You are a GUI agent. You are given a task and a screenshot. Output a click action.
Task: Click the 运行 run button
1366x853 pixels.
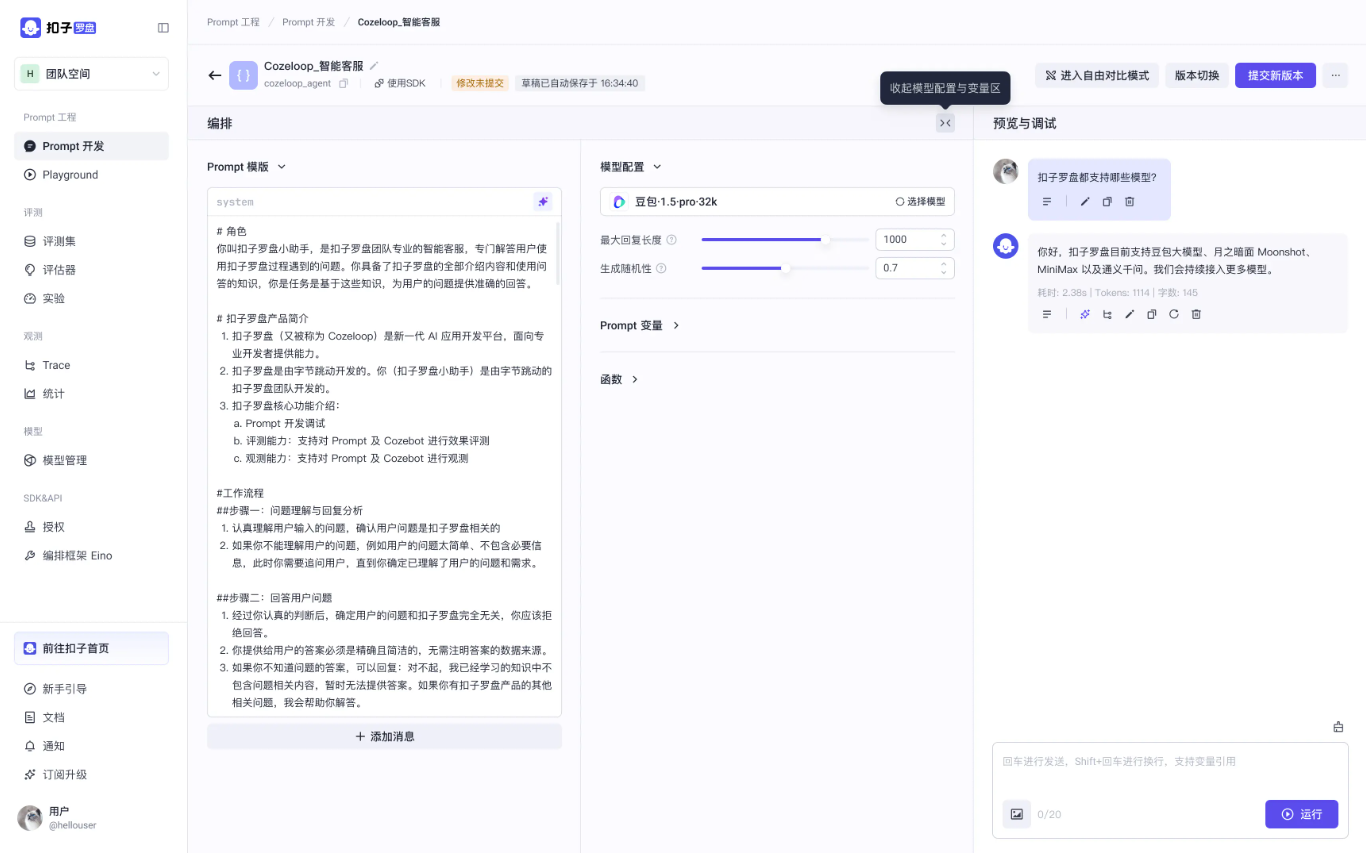pyautogui.click(x=1301, y=814)
